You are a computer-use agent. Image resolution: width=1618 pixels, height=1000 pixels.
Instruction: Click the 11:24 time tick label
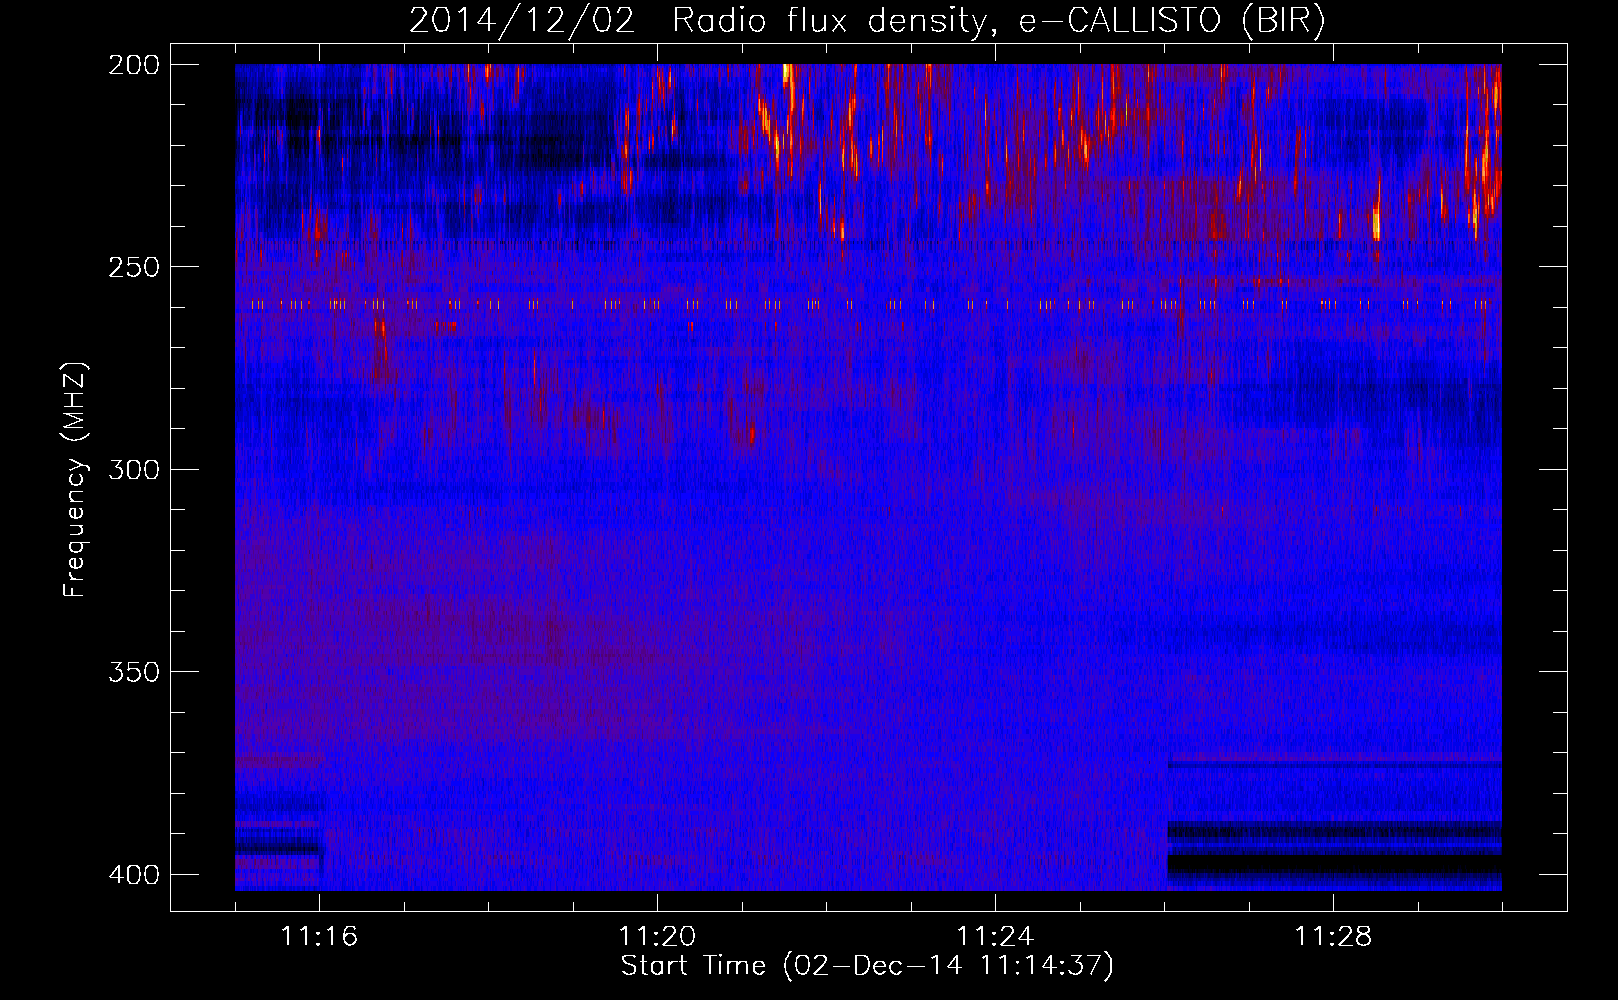[x=995, y=937]
